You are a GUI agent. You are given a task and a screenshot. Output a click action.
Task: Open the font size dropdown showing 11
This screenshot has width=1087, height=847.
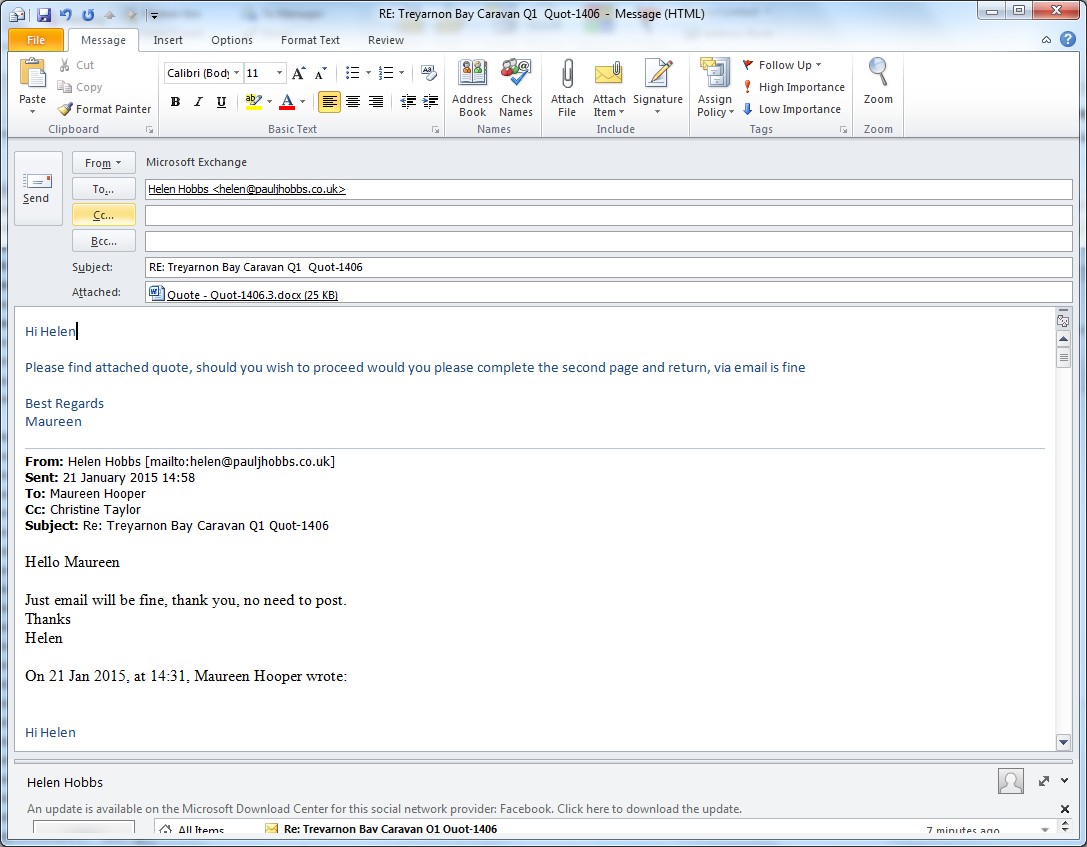tap(279, 73)
